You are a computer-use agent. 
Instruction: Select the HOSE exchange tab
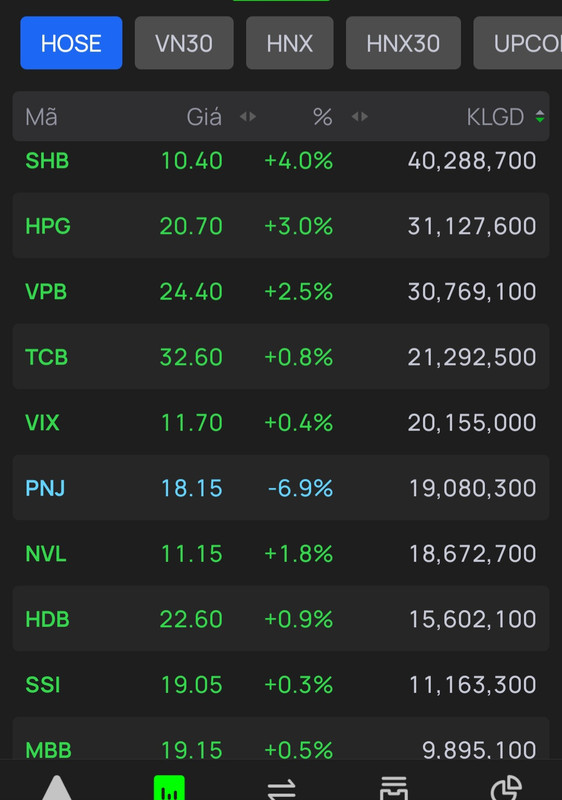coord(71,43)
